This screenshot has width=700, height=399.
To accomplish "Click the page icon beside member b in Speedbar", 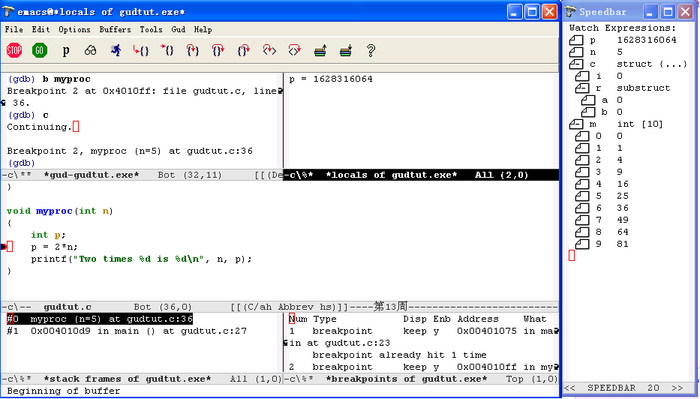I will [588, 112].
